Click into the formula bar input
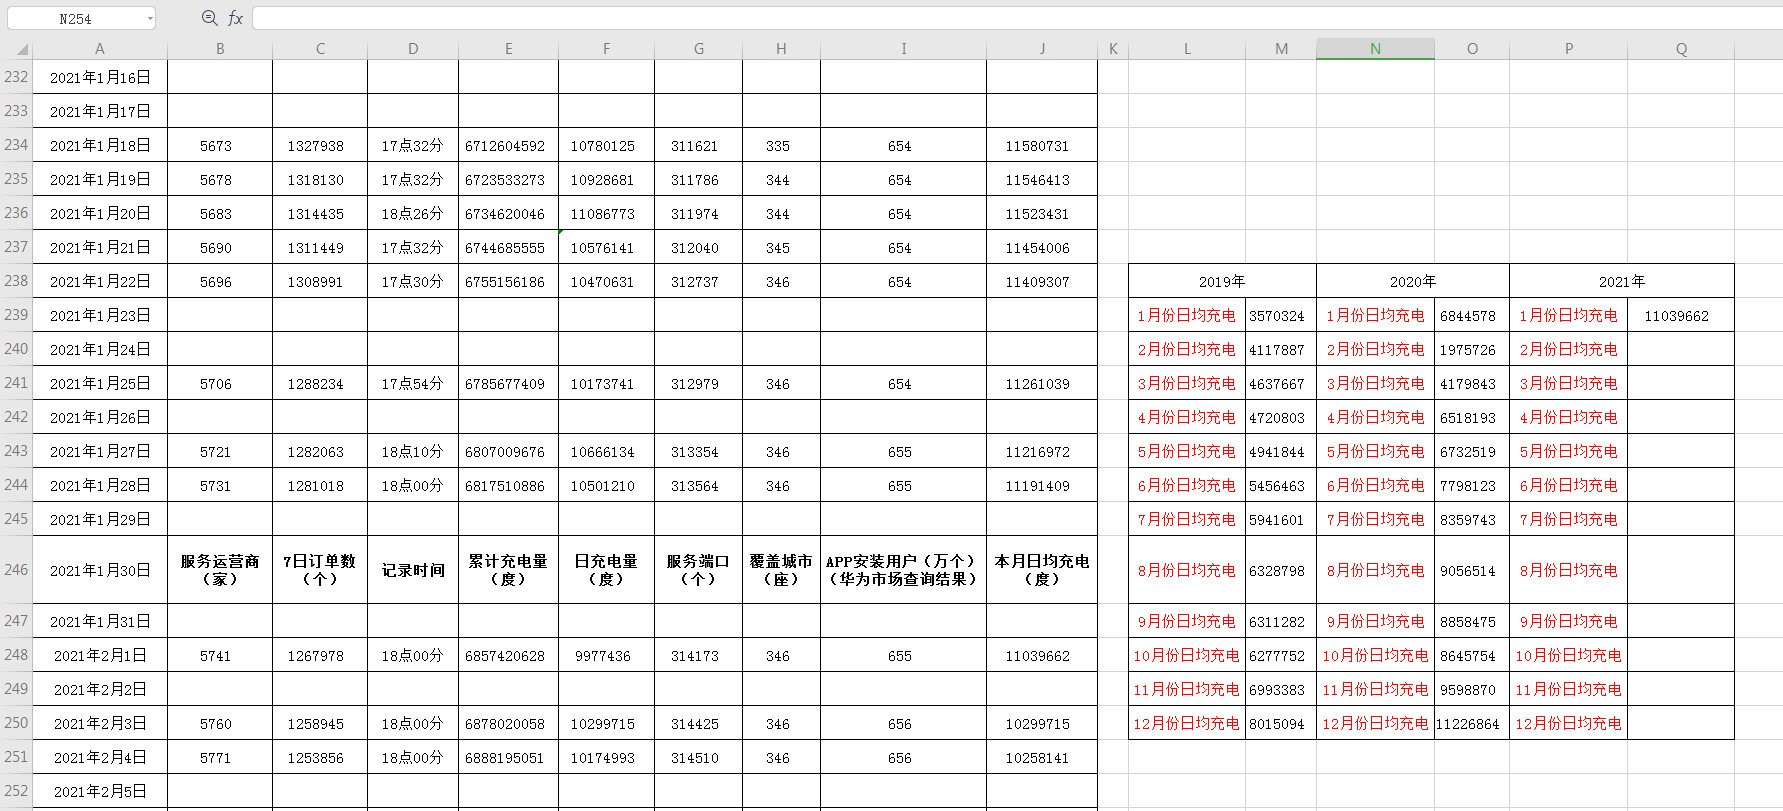The height and width of the screenshot is (811, 1783). 1016,18
